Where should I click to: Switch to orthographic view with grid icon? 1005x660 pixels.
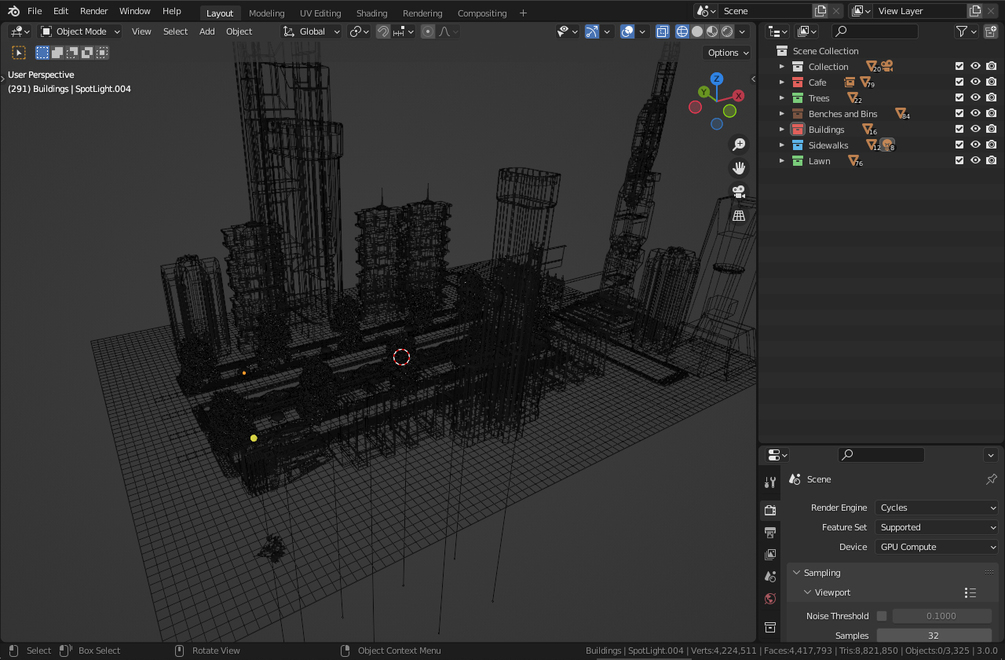pyautogui.click(x=739, y=215)
